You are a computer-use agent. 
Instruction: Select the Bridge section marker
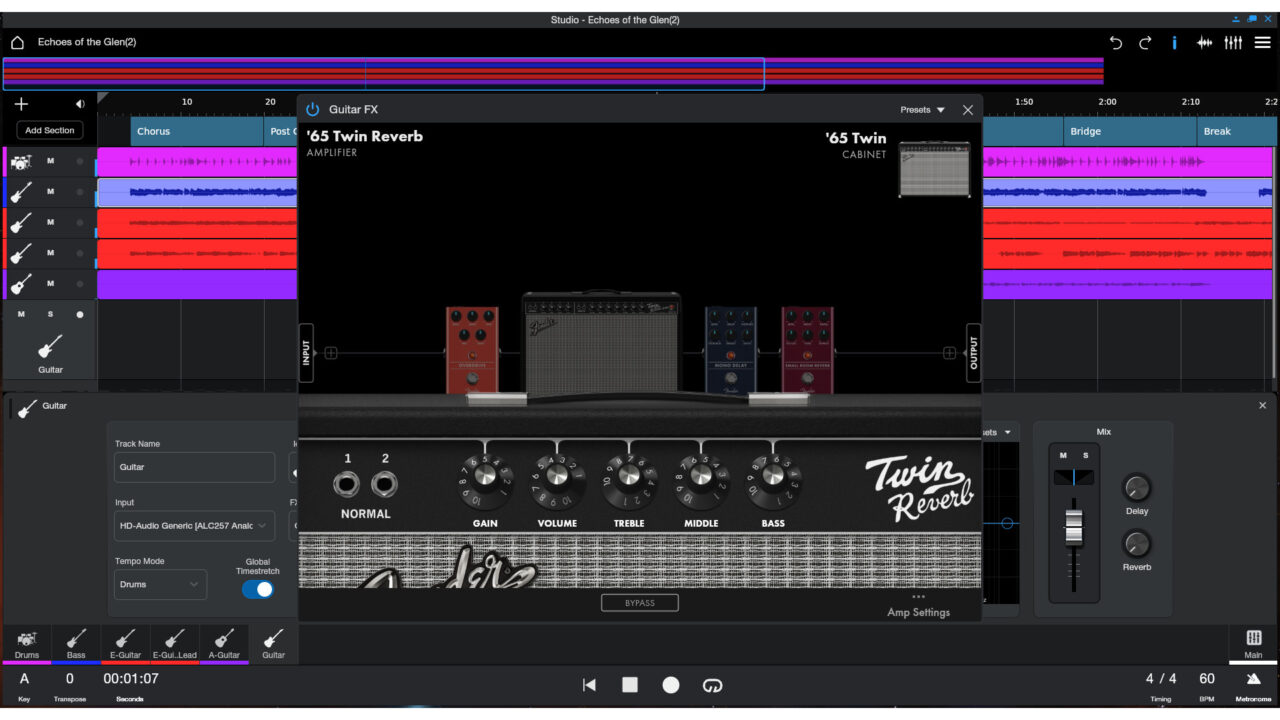[1130, 131]
